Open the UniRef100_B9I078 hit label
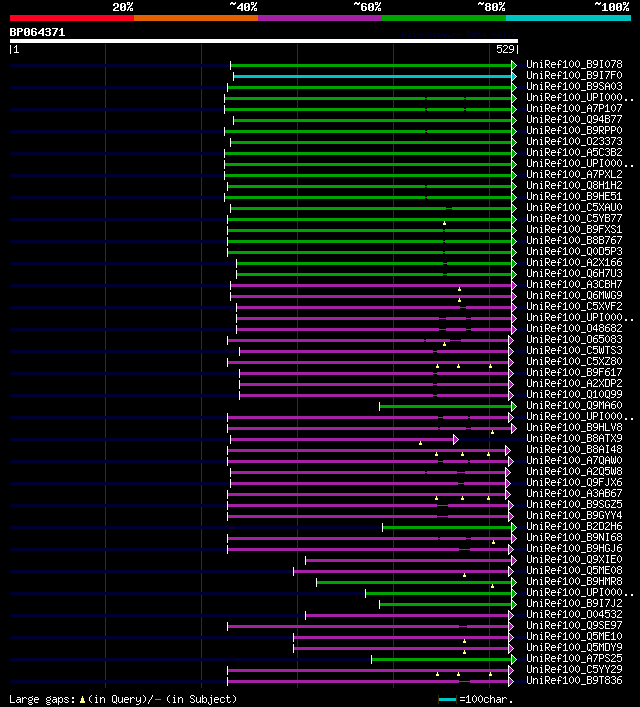 click(574, 64)
